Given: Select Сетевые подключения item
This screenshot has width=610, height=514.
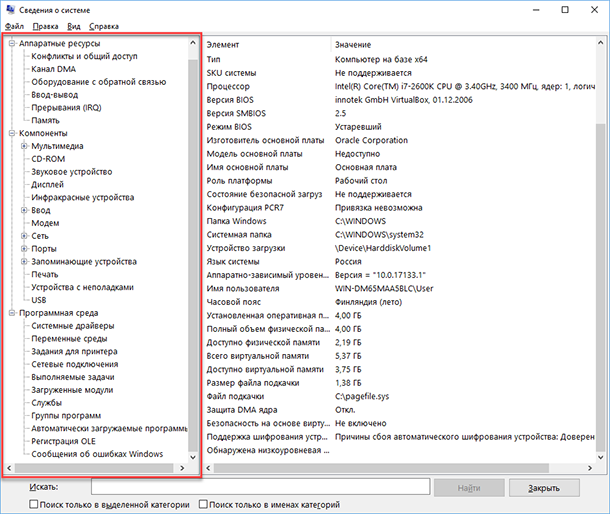Looking at the screenshot, I should [75, 364].
